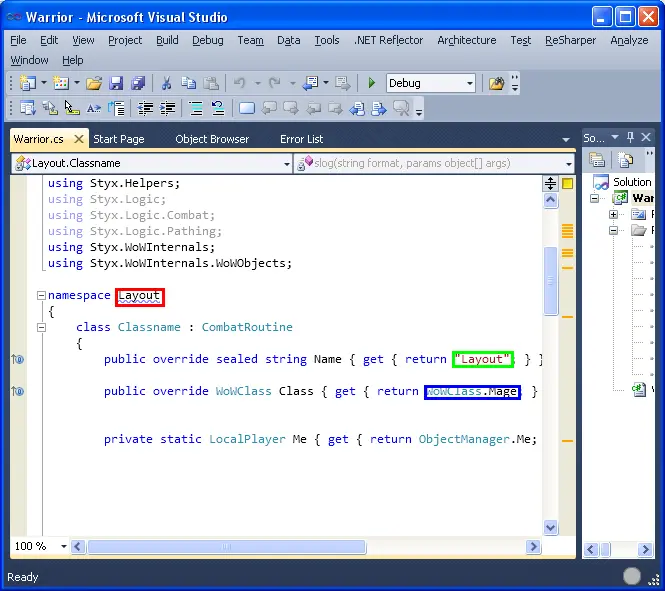Click the Display Parameter Info icon
The height and width of the screenshot is (591, 665).
coord(50,108)
